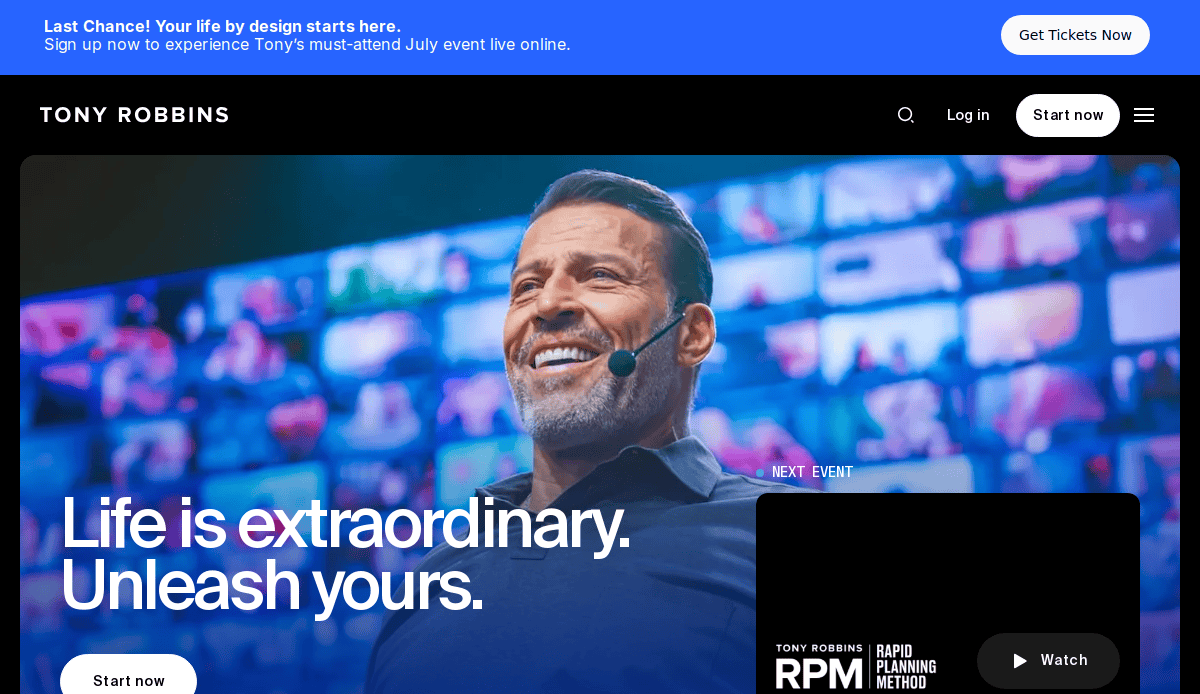Click the Log in link
1200x694 pixels.
[x=968, y=115]
